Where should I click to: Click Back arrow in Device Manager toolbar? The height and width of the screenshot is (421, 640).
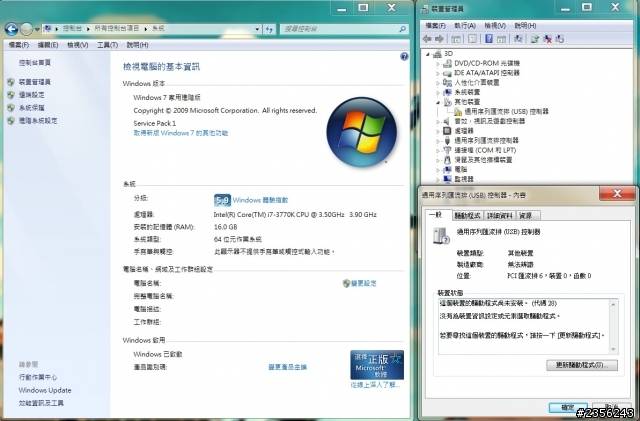[427, 39]
